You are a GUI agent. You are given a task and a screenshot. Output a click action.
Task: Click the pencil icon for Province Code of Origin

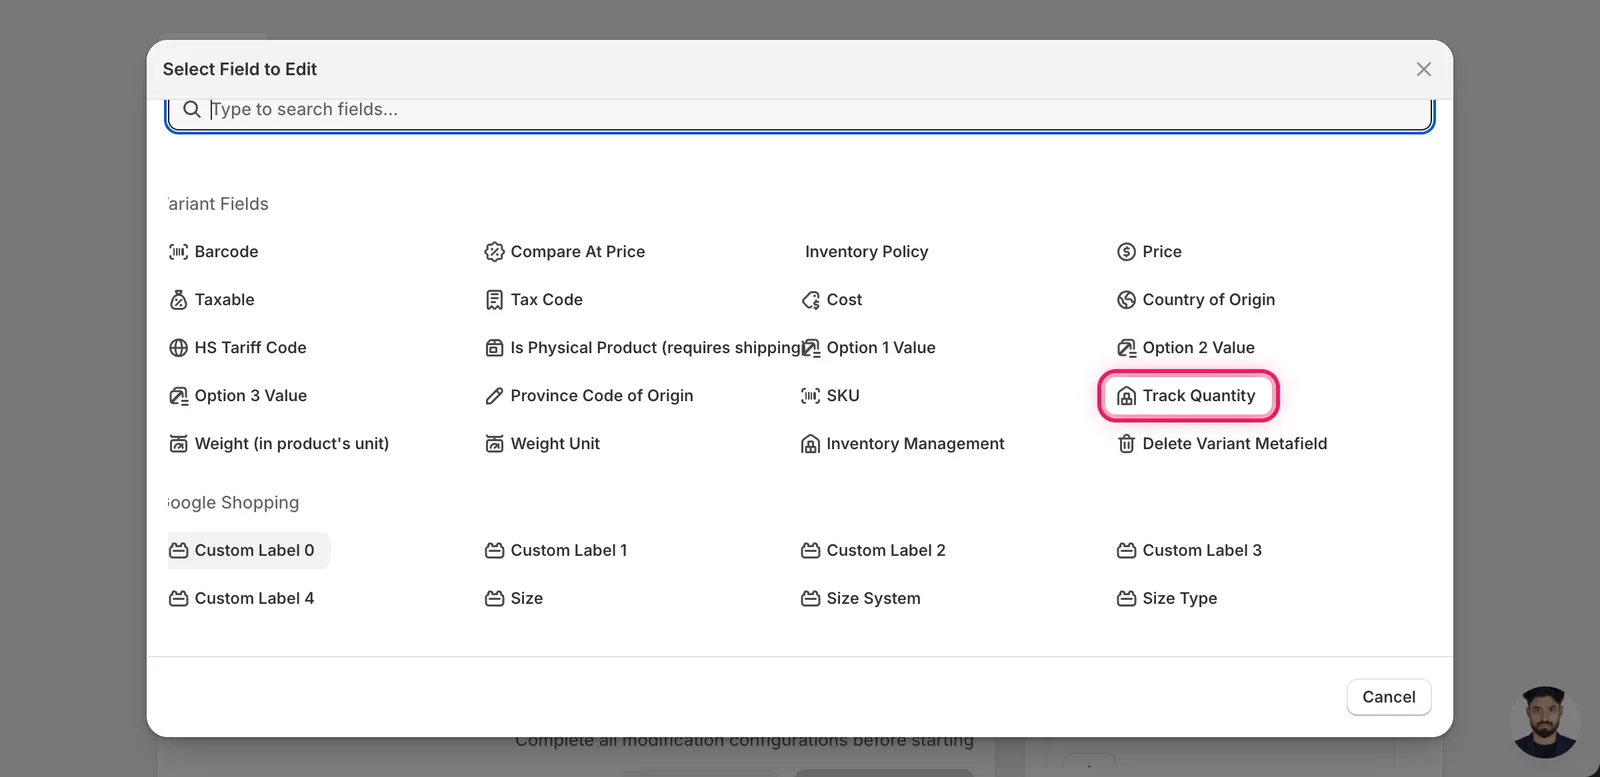494,396
